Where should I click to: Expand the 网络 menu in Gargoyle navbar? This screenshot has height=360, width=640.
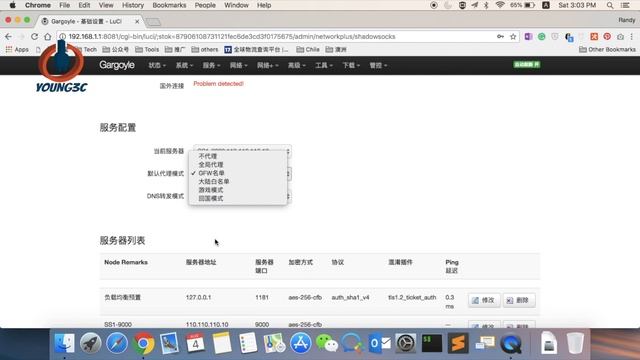(x=238, y=65)
